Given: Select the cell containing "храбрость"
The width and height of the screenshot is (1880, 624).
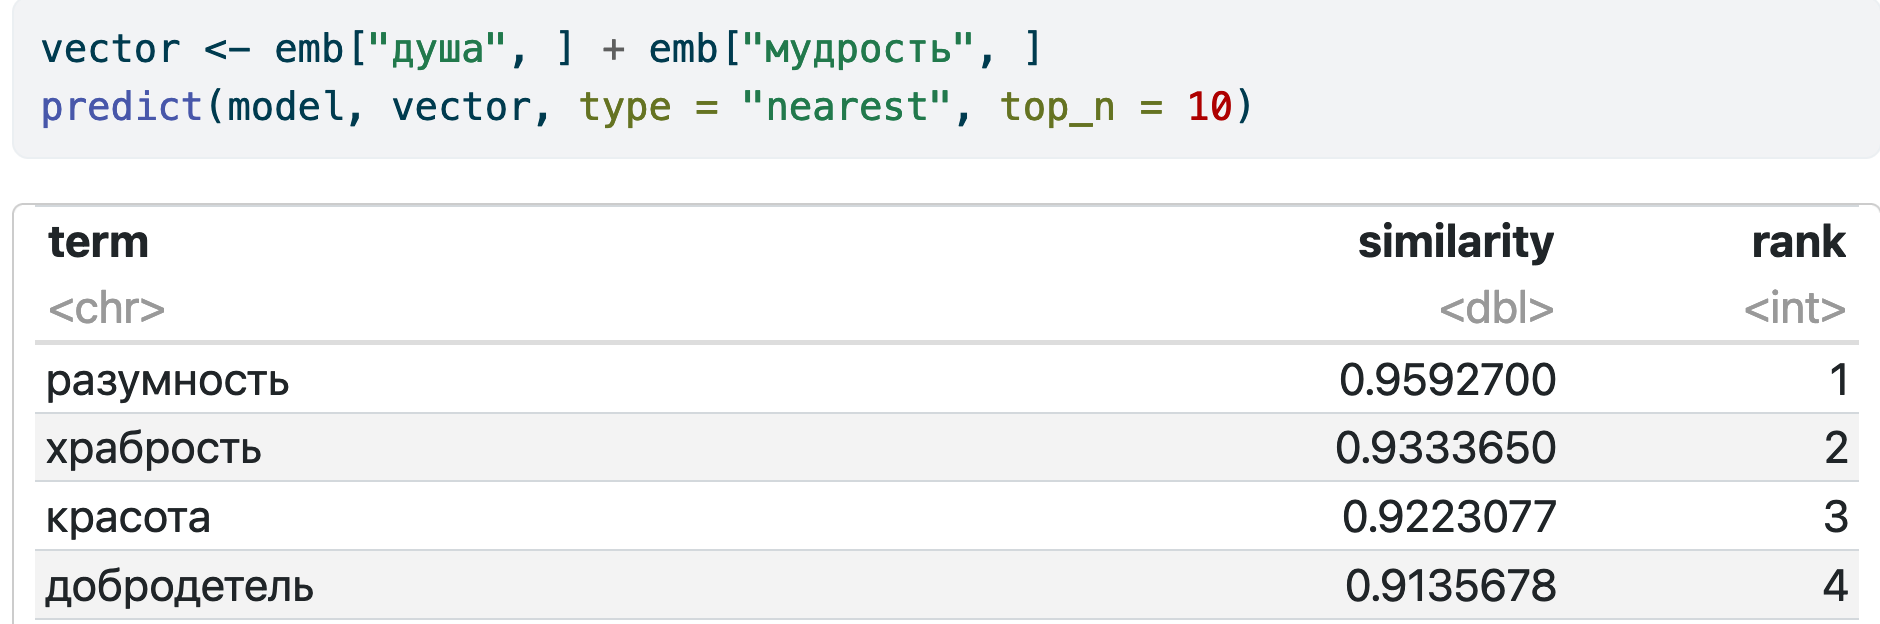Looking at the screenshot, I should click(x=153, y=448).
